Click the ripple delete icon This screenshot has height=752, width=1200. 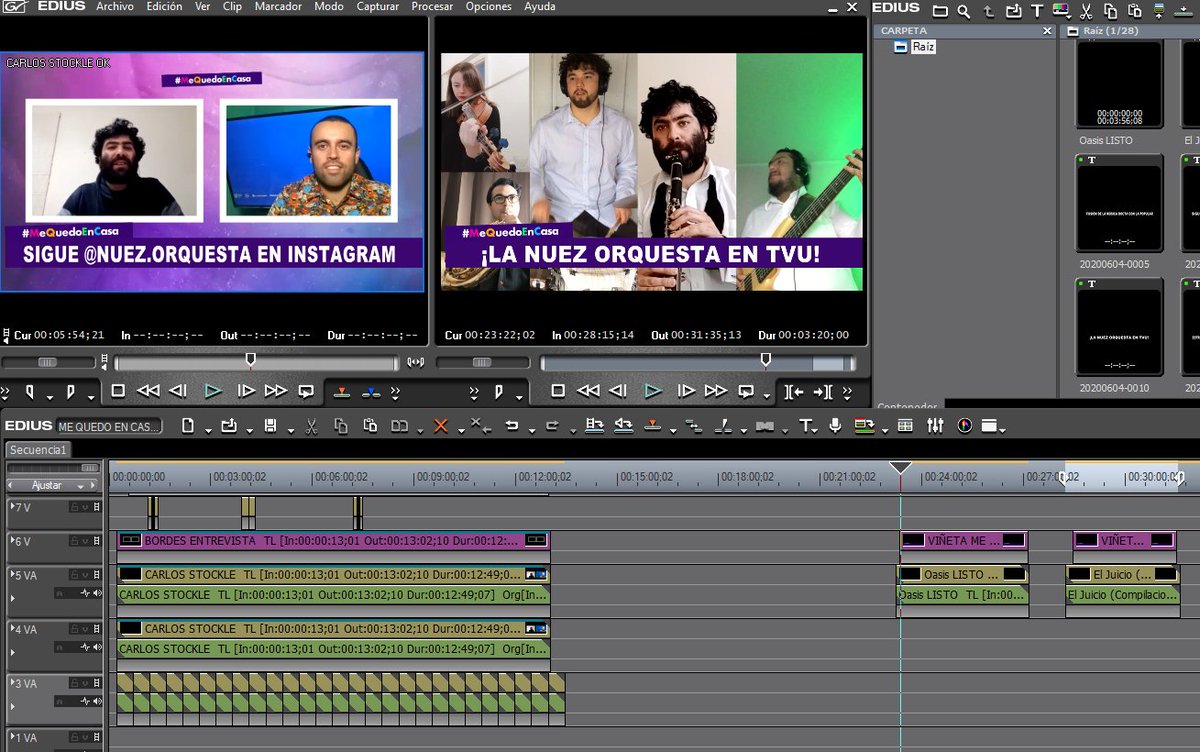point(480,426)
